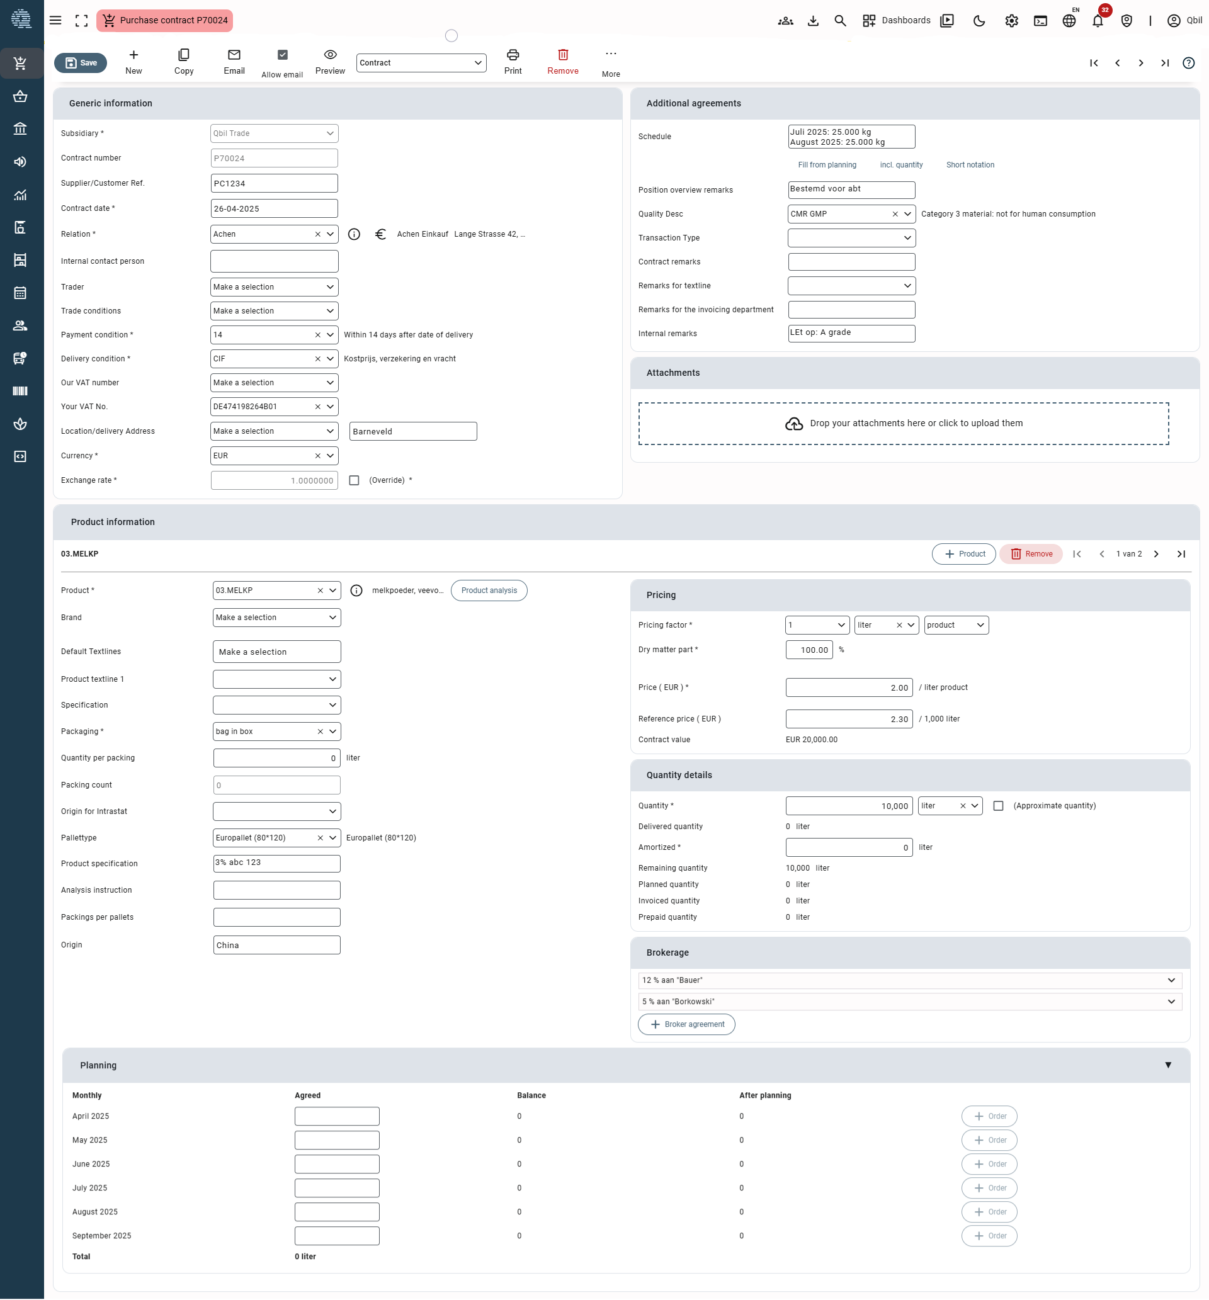Open the More toolbar options
This screenshot has height=1300, width=1209.
click(611, 63)
